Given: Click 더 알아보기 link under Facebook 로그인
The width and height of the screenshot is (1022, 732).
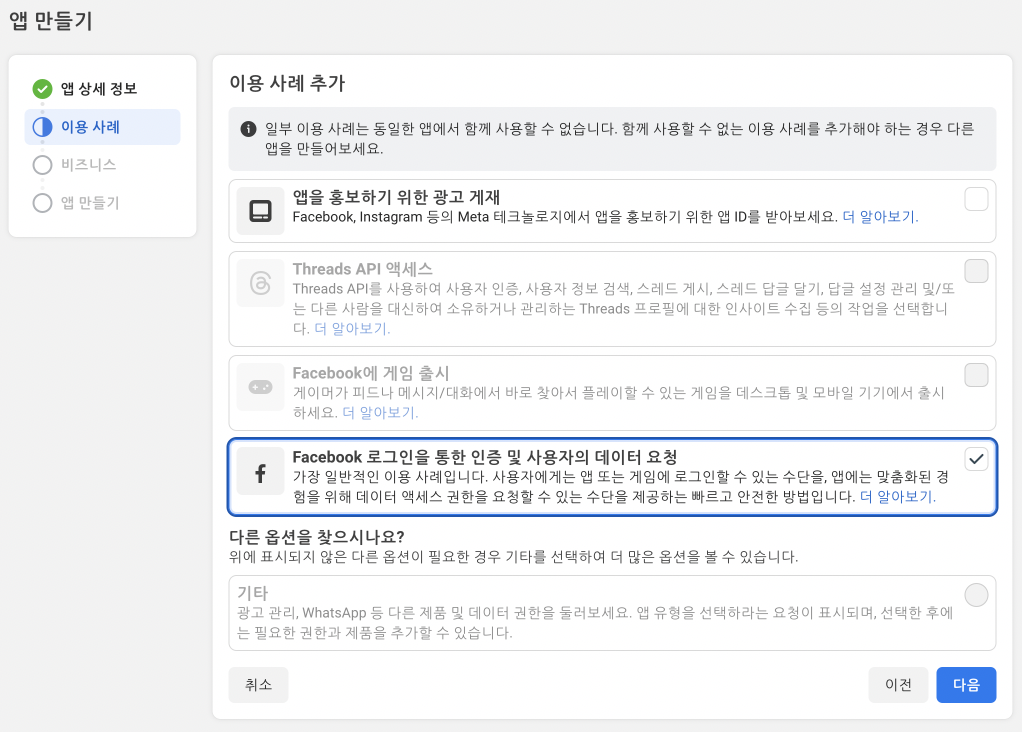Looking at the screenshot, I should 898,497.
